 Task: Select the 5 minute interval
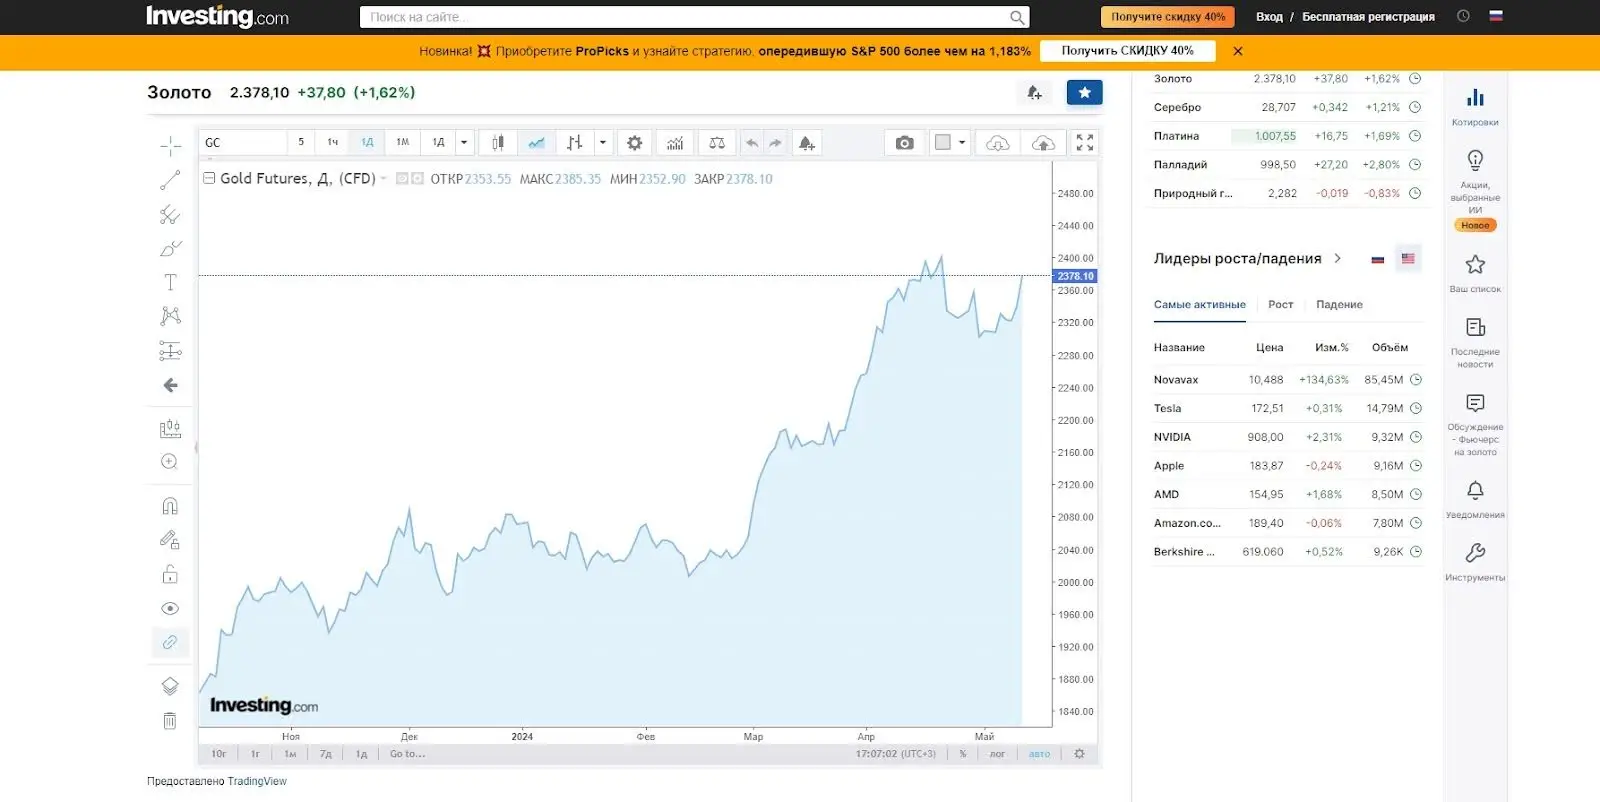(301, 143)
